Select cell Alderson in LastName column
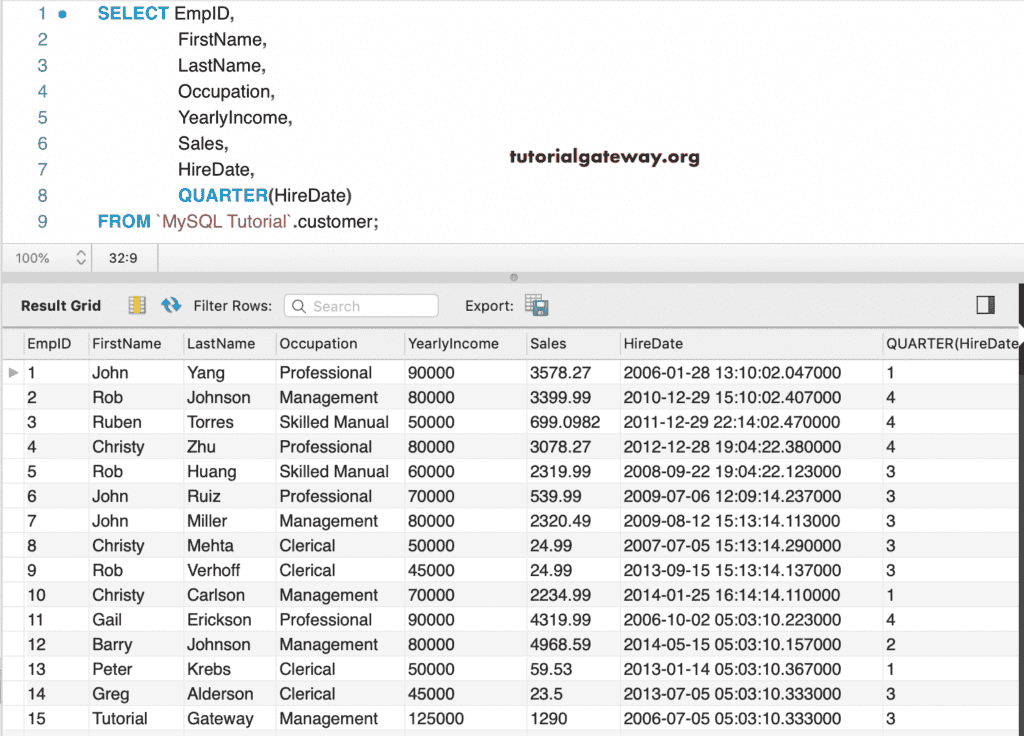 pyautogui.click(x=230, y=694)
